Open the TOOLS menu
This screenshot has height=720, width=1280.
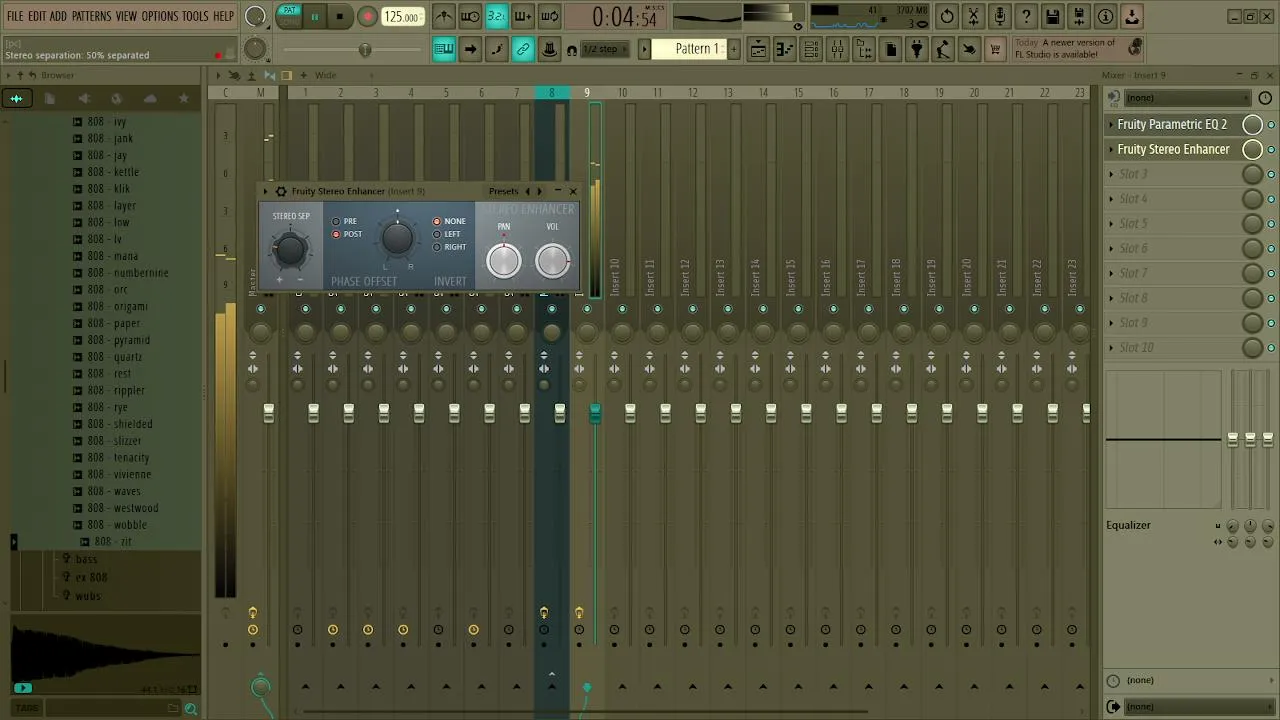pos(195,16)
